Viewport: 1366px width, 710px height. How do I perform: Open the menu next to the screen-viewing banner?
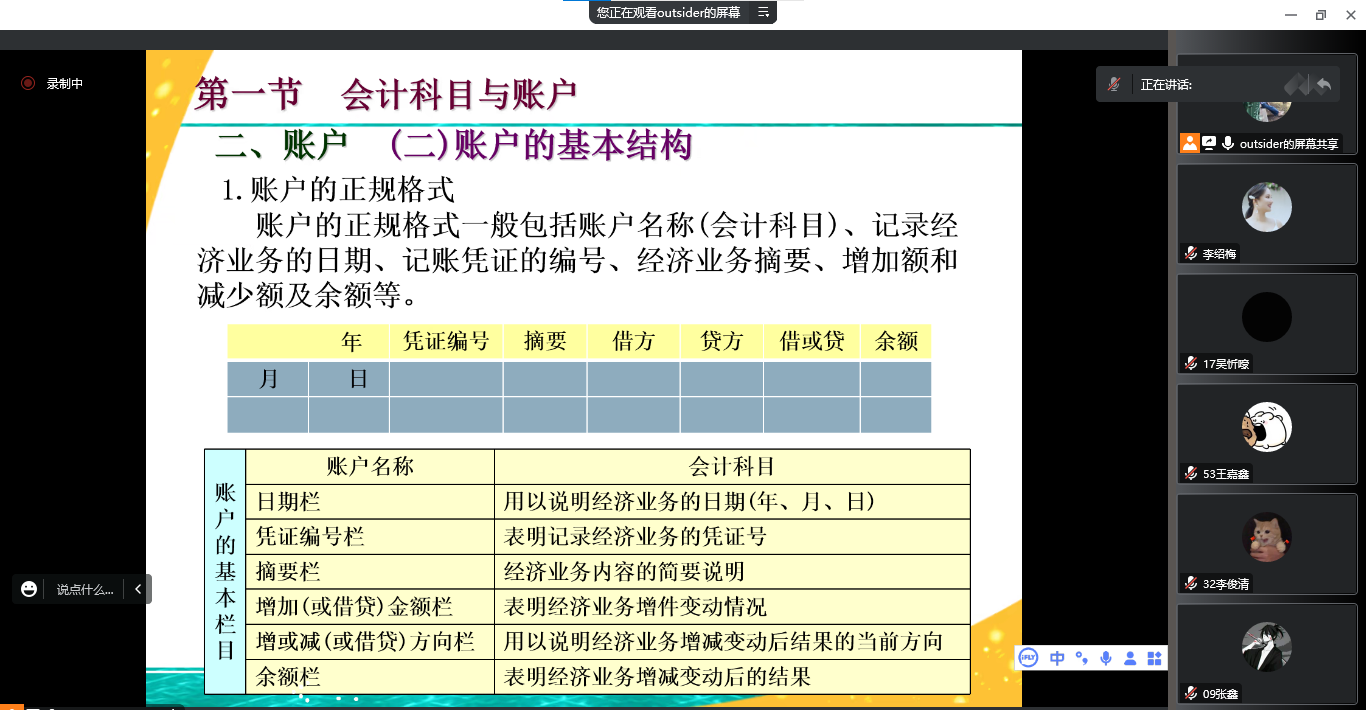[x=763, y=12]
